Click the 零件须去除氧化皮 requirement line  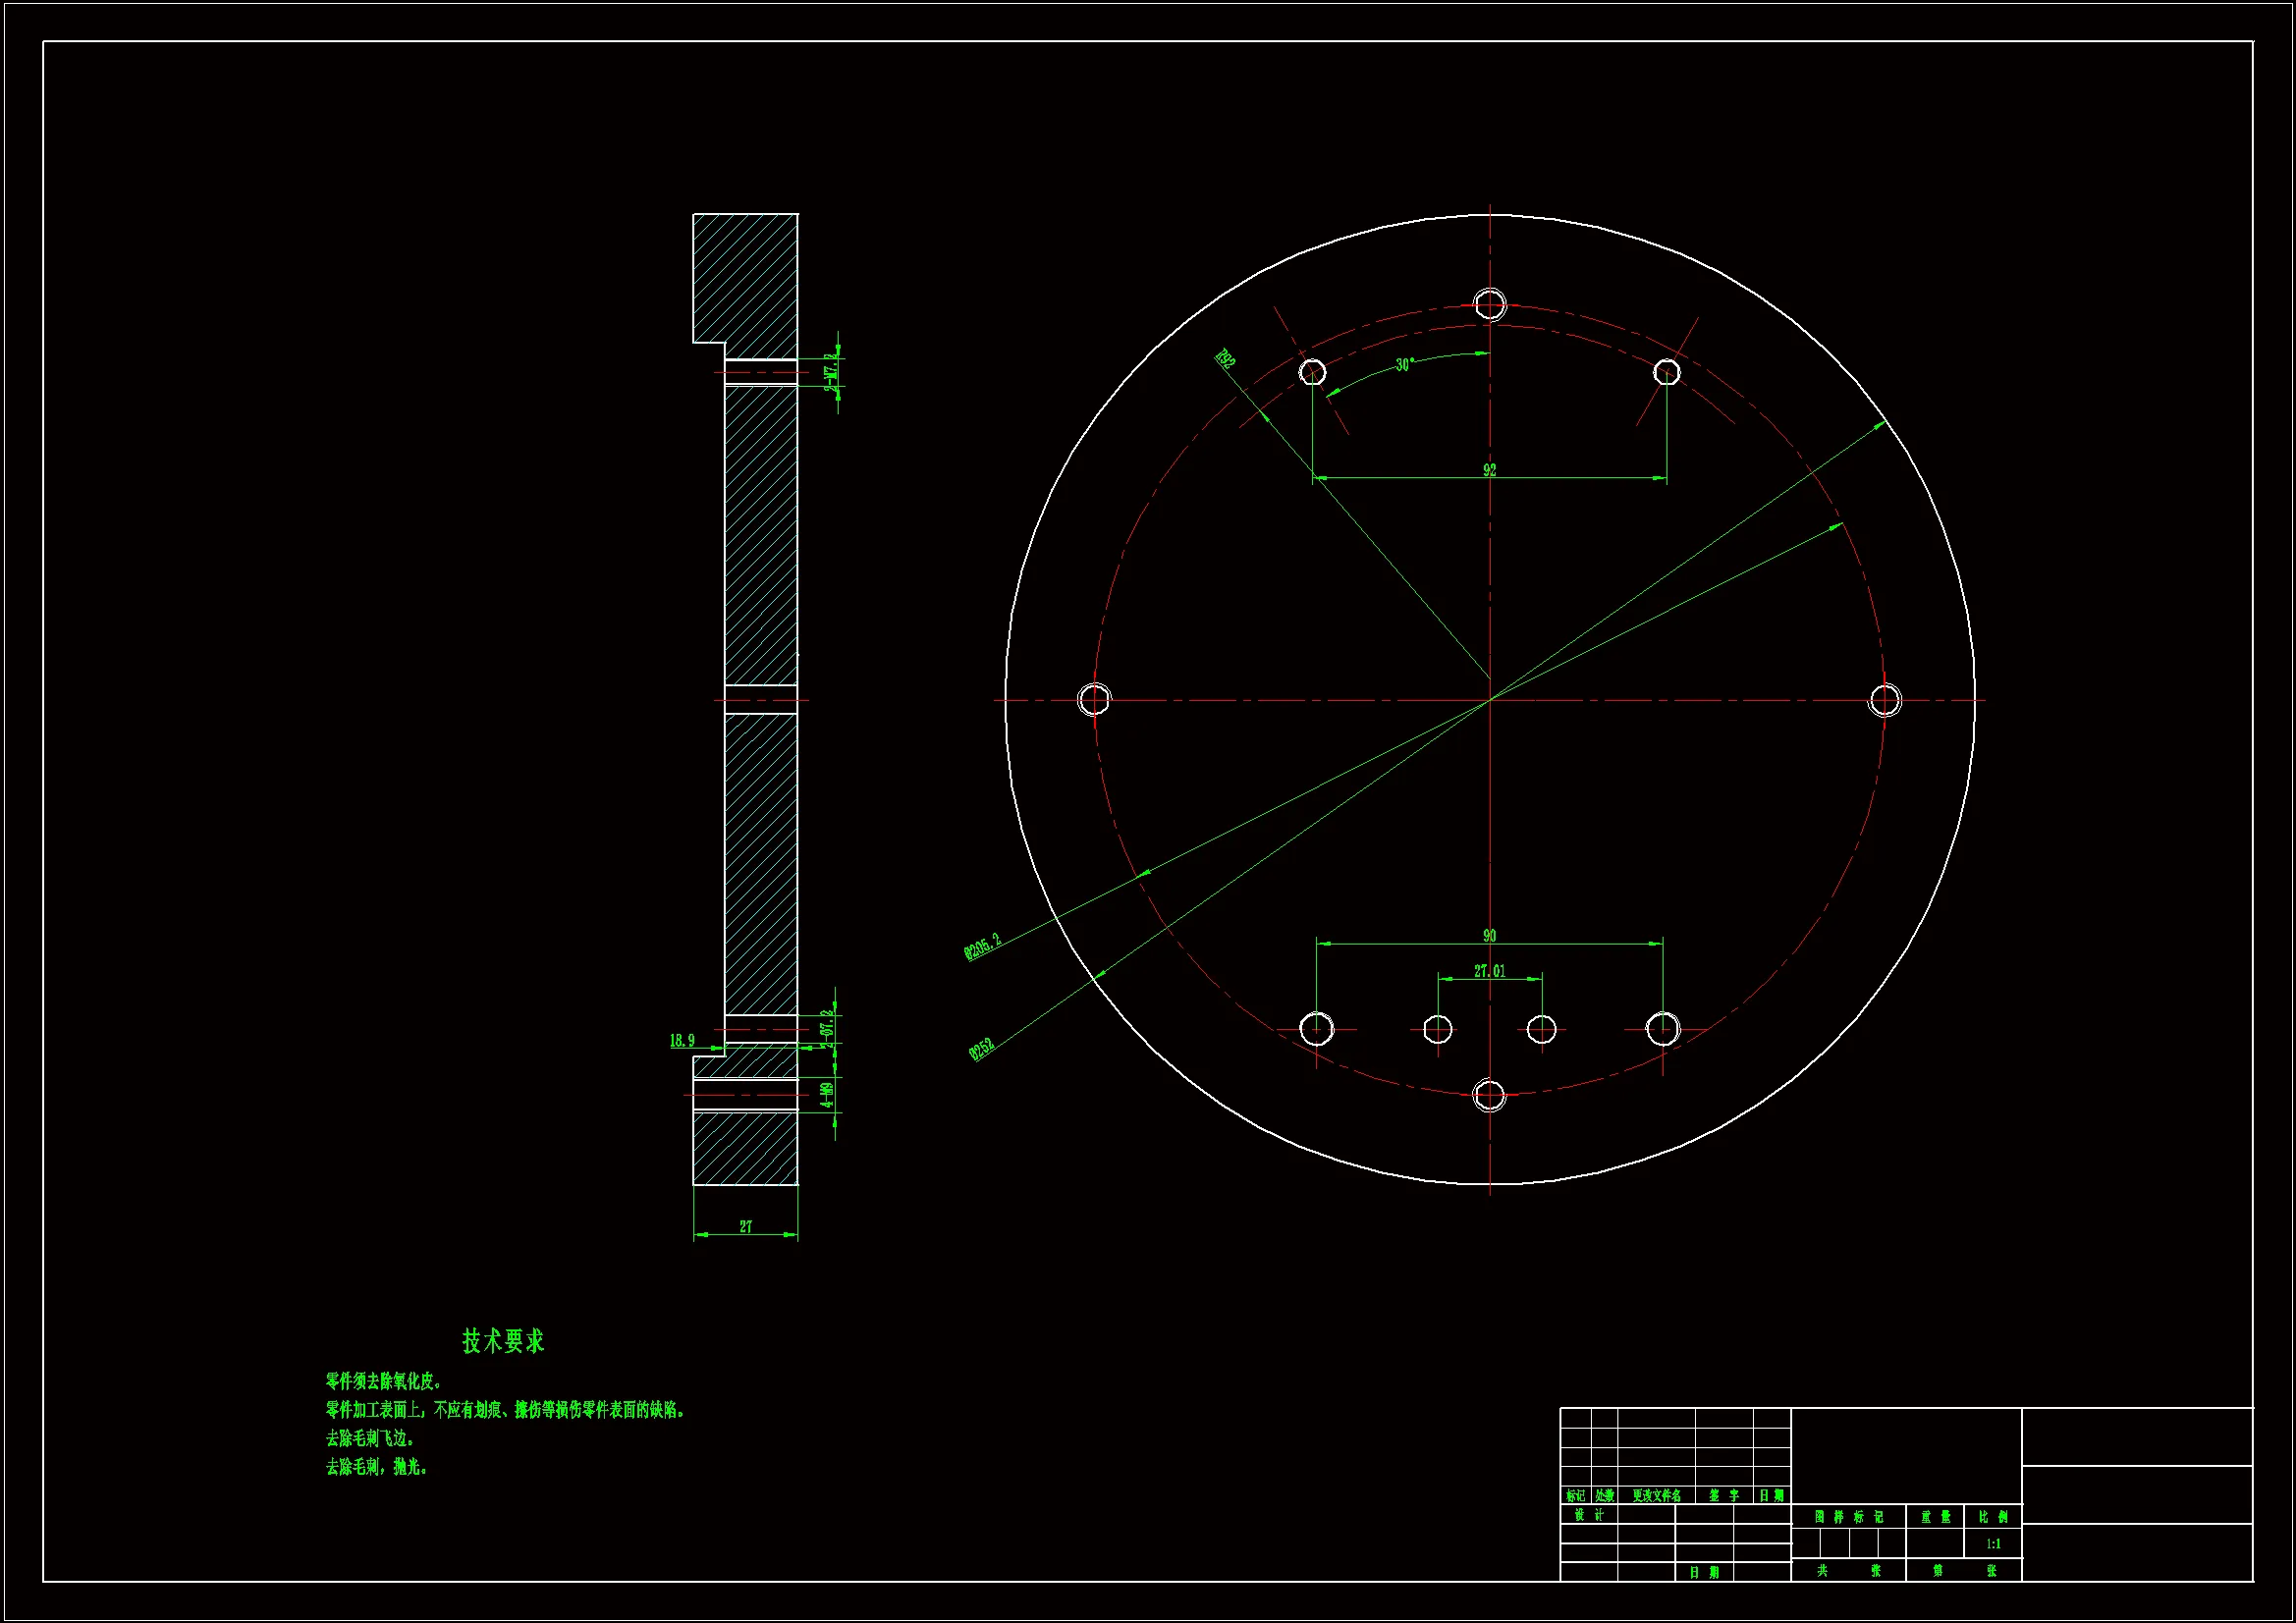(383, 1381)
